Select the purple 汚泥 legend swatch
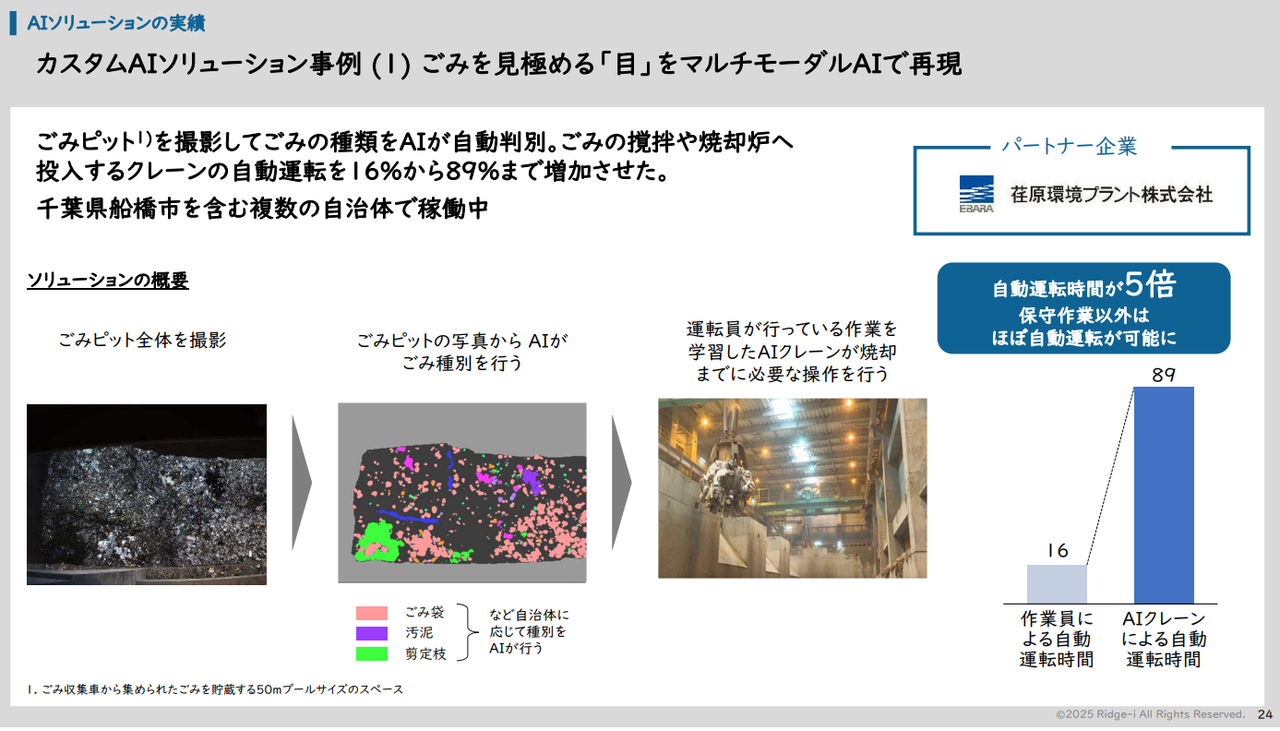Viewport: 1280px width, 731px height. pyautogui.click(x=371, y=633)
